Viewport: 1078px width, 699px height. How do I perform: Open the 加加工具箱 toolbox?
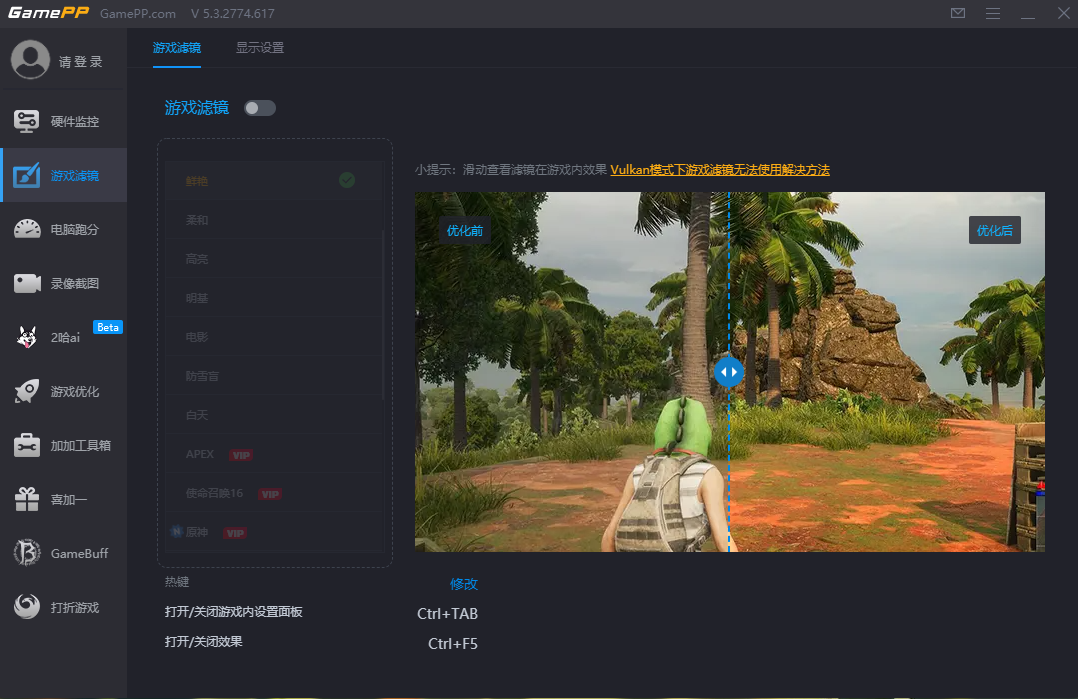63,445
